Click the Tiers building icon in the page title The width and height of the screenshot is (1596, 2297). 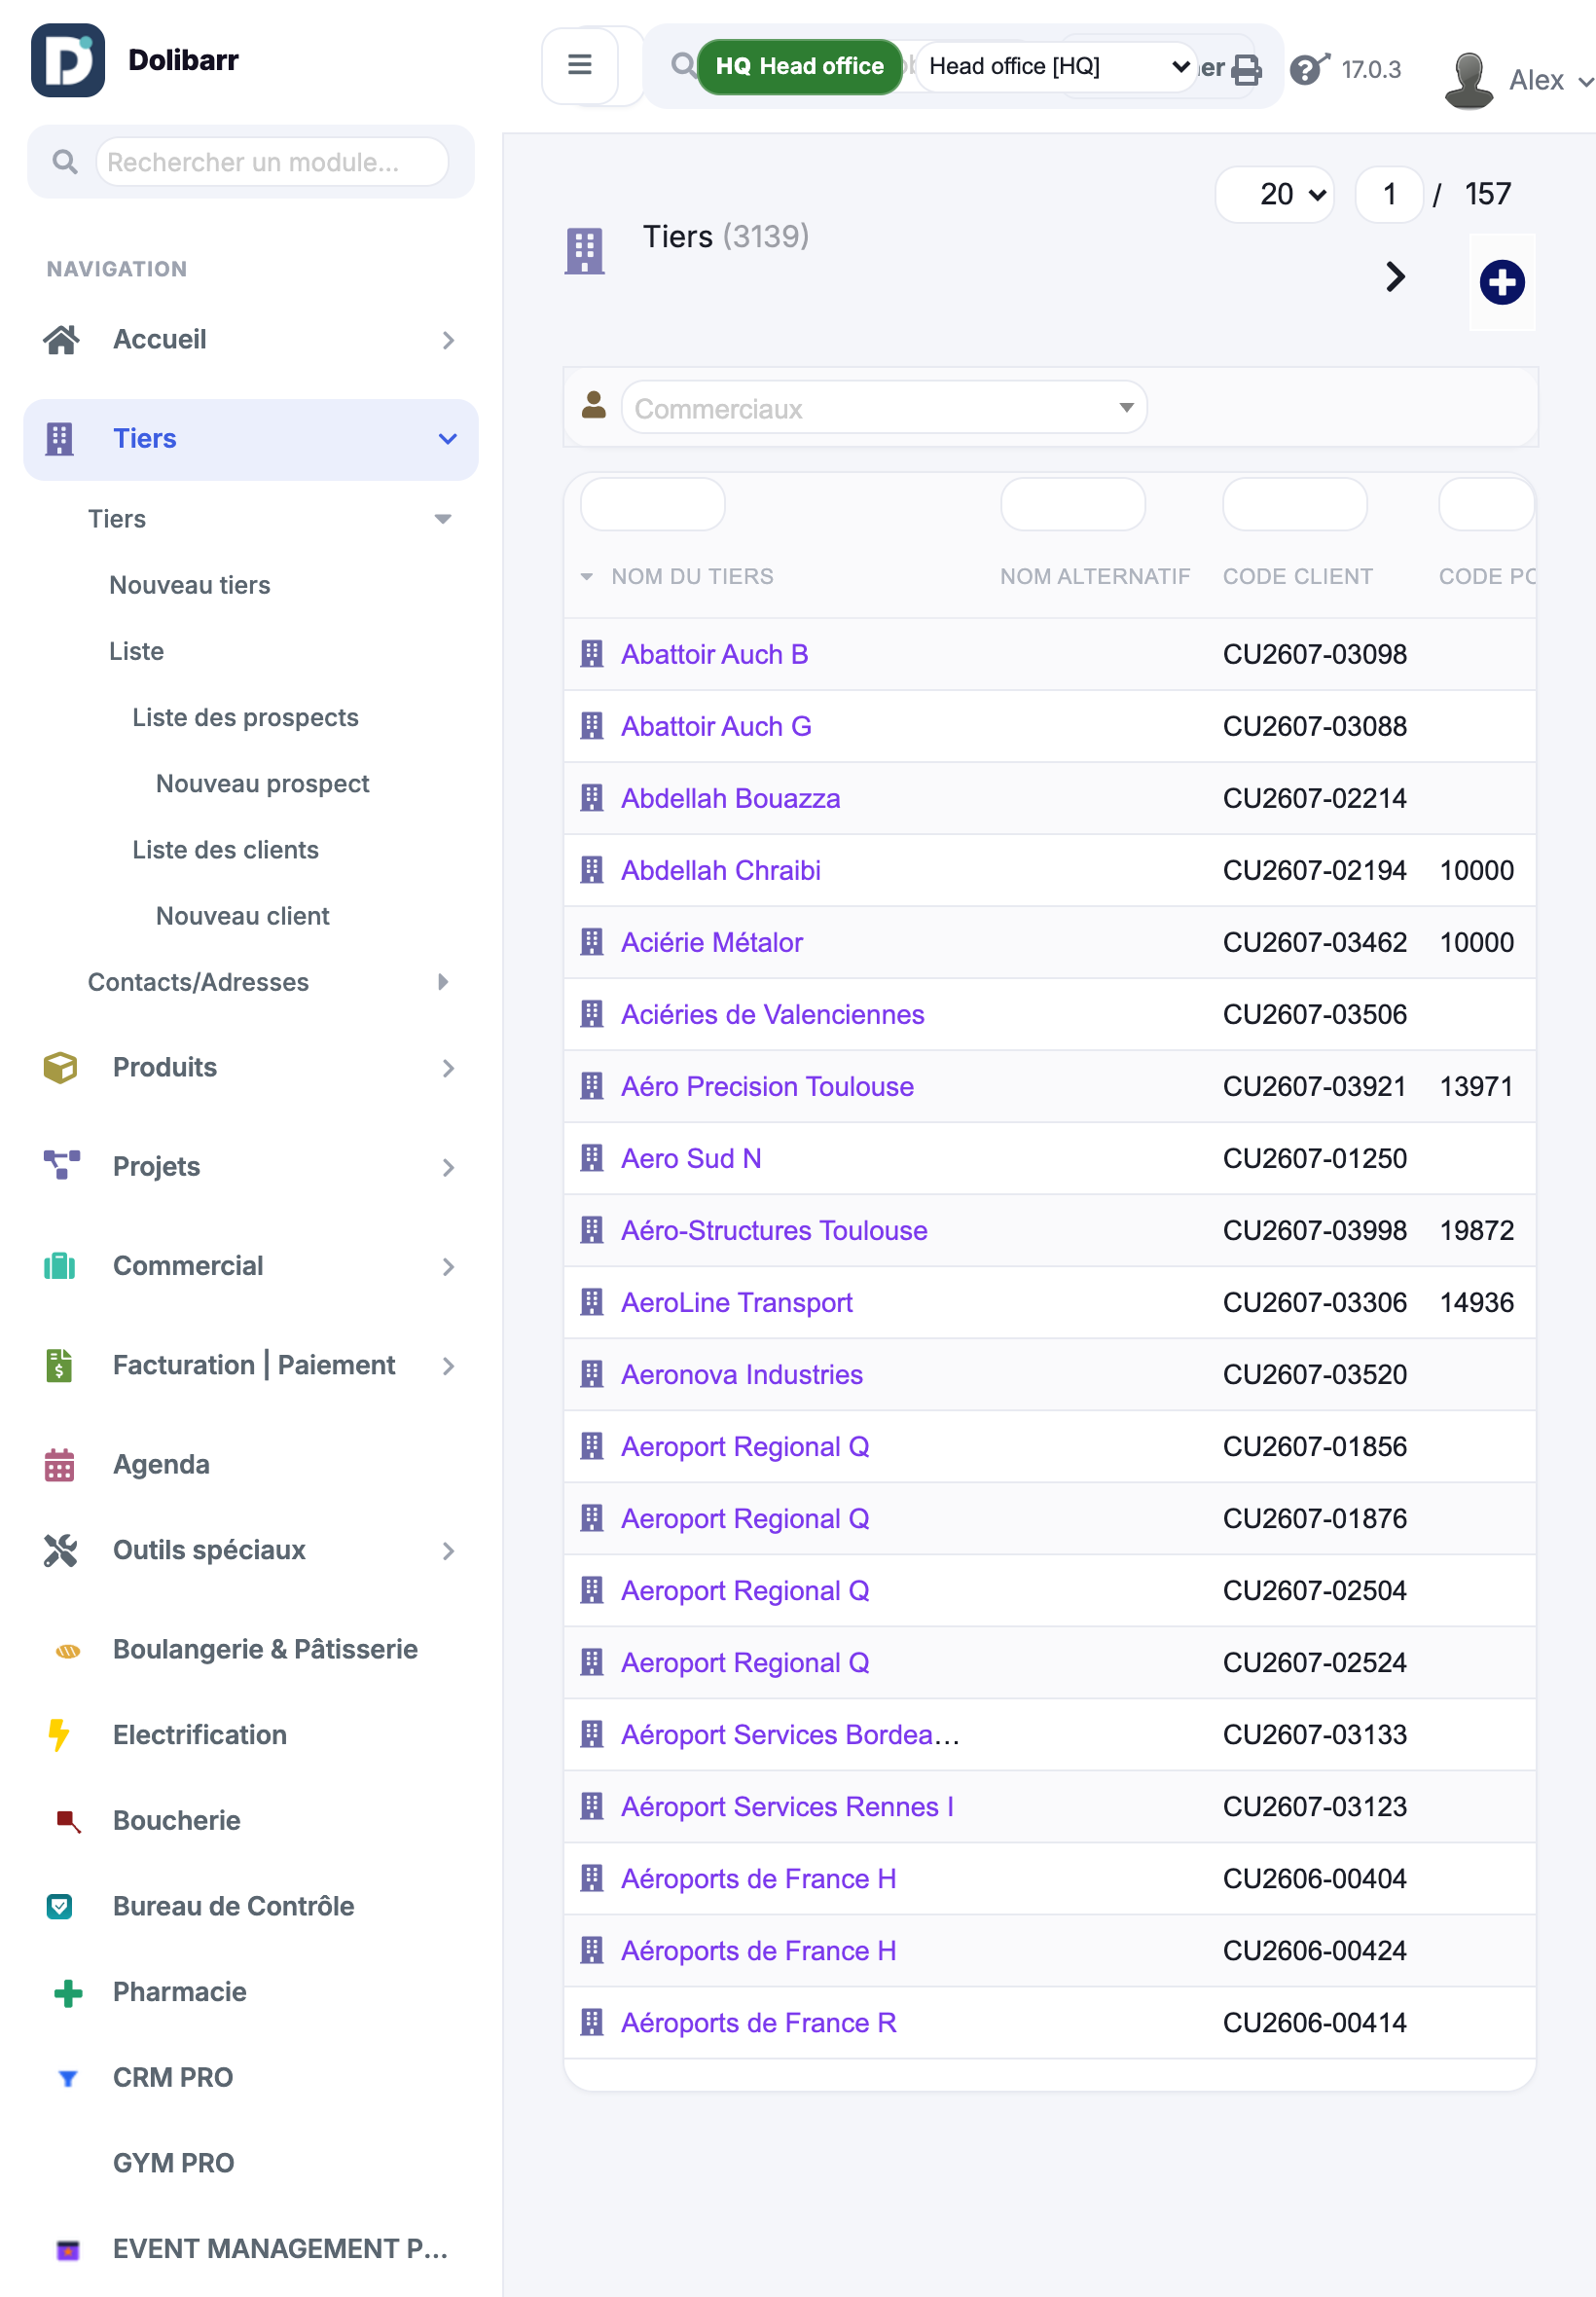584,251
